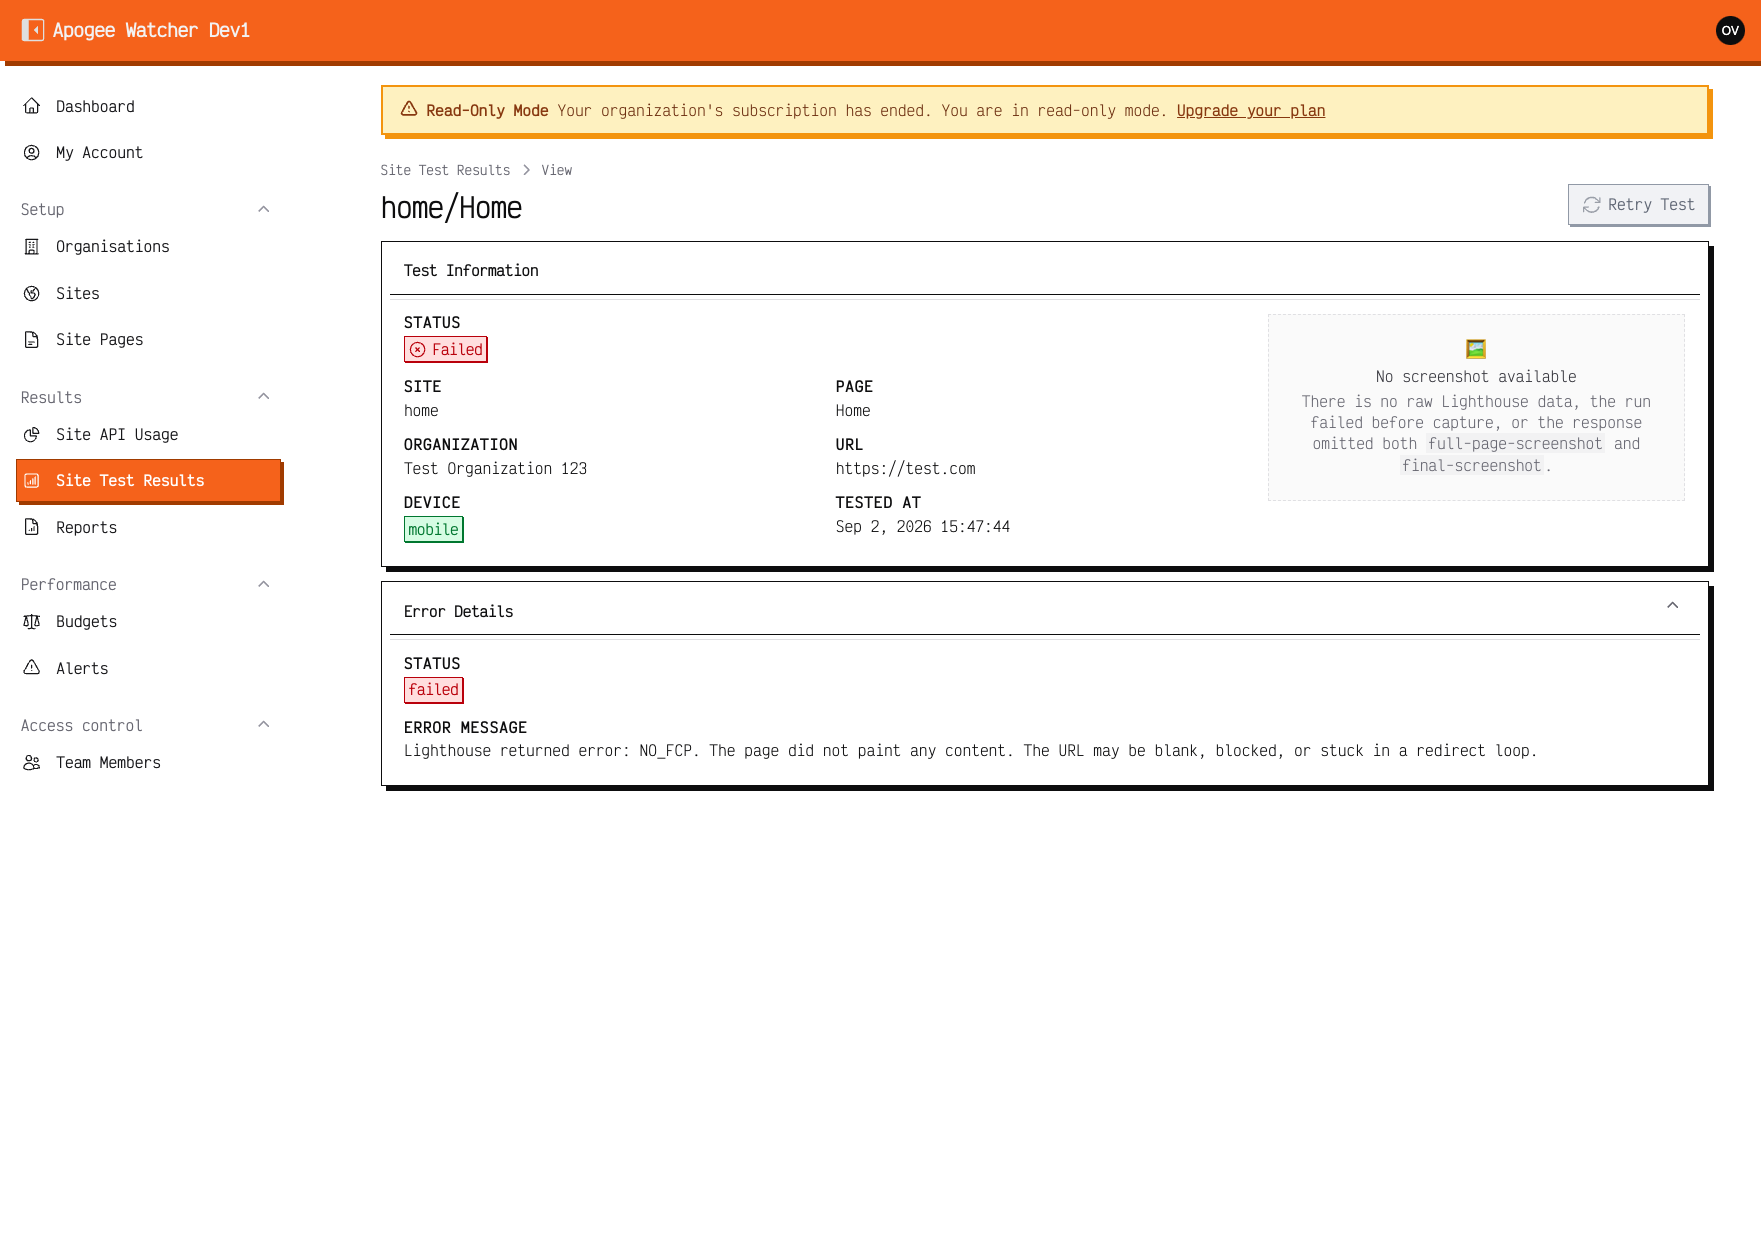Open Reports
The width and height of the screenshot is (1761, 1250).
click(x=149, y=528)
